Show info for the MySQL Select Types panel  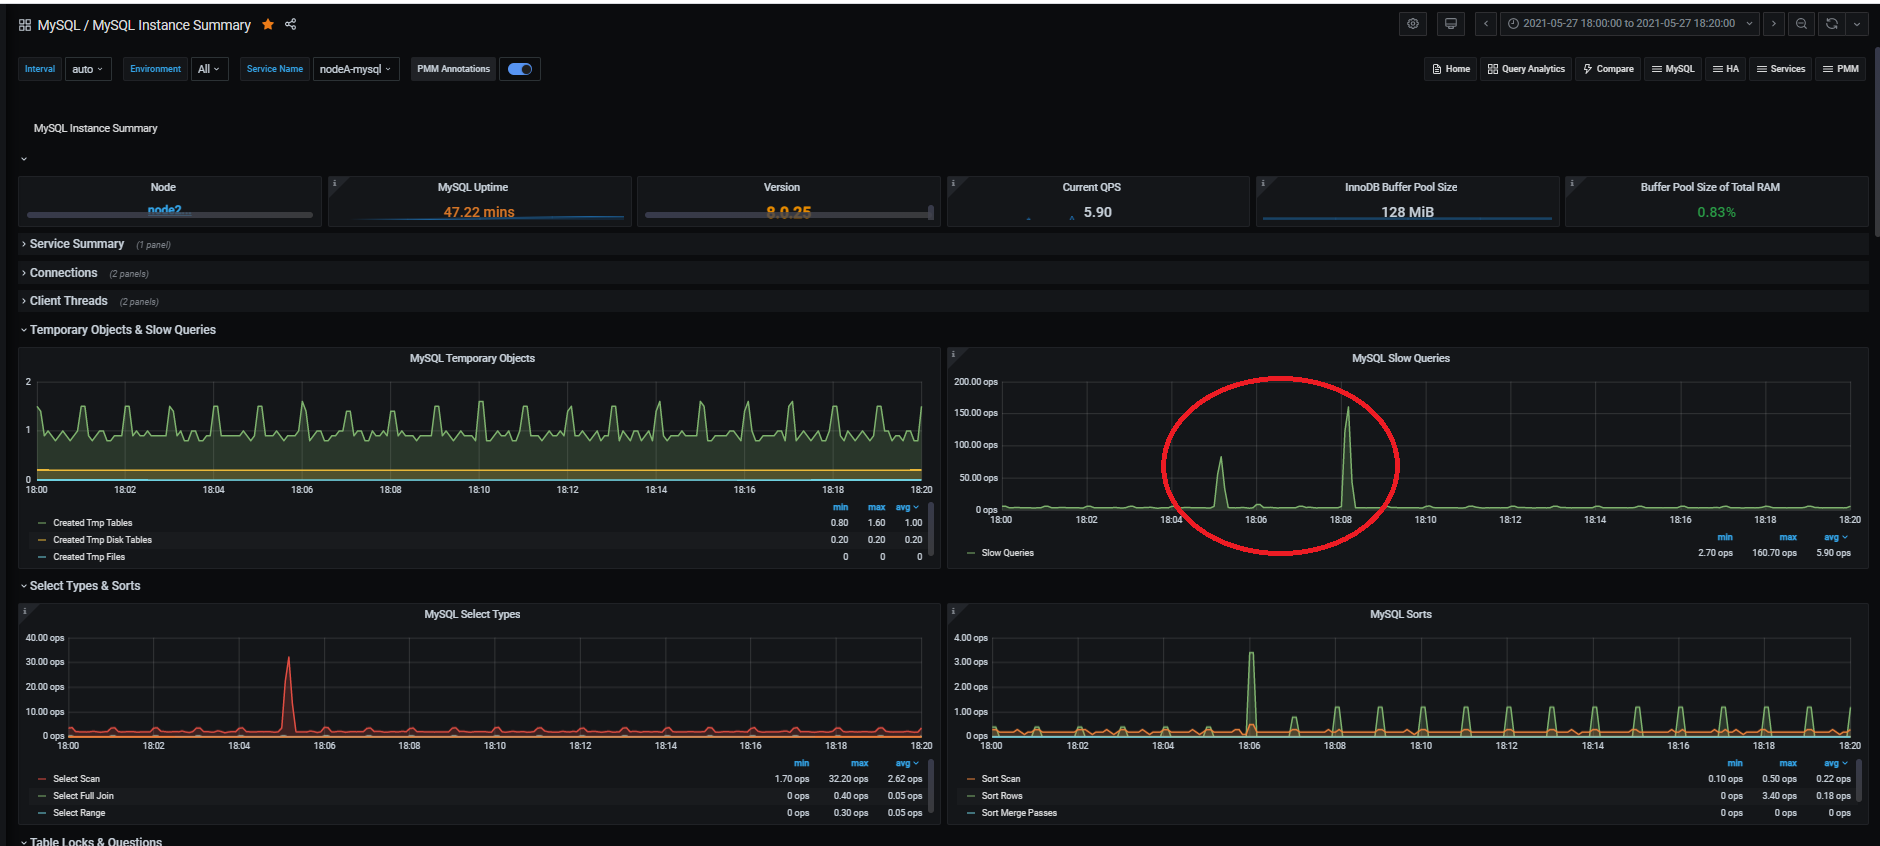[x=24, y=610]
